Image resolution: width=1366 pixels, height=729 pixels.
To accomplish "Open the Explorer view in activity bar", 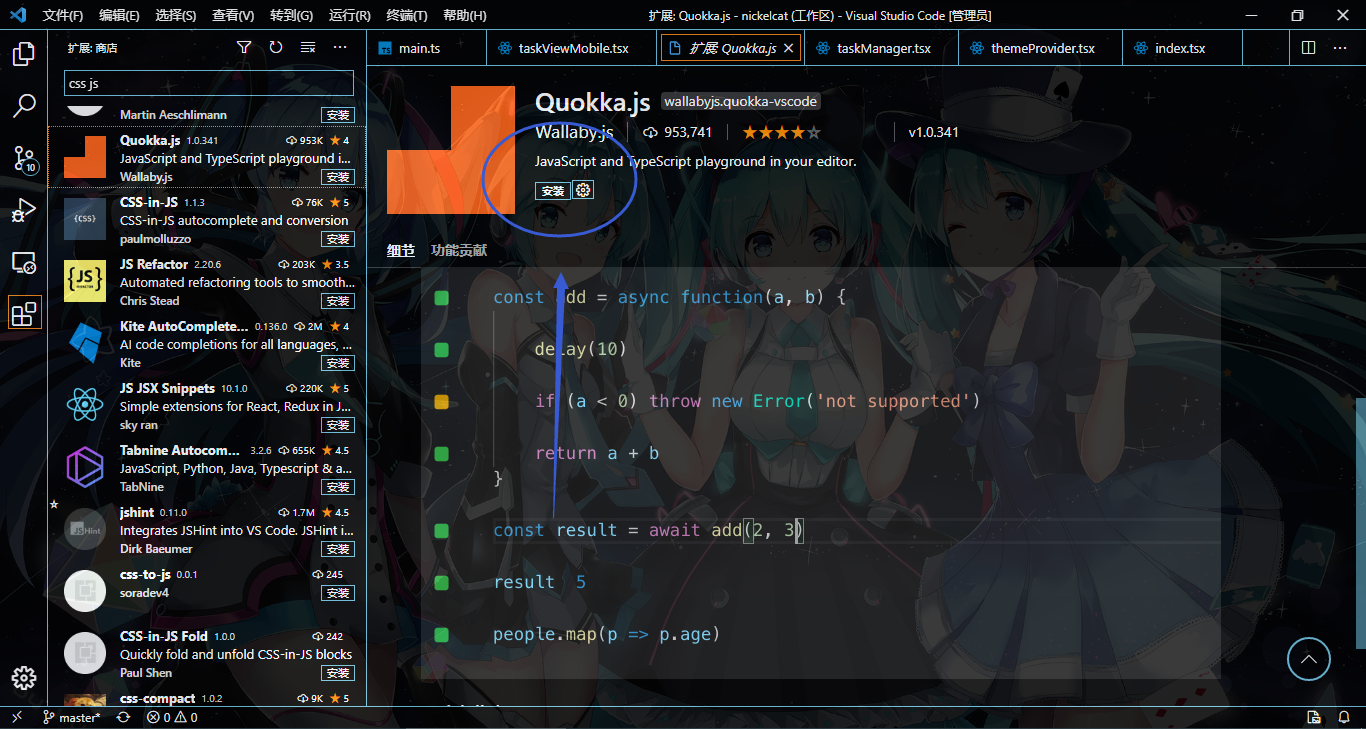I will 23,53.
